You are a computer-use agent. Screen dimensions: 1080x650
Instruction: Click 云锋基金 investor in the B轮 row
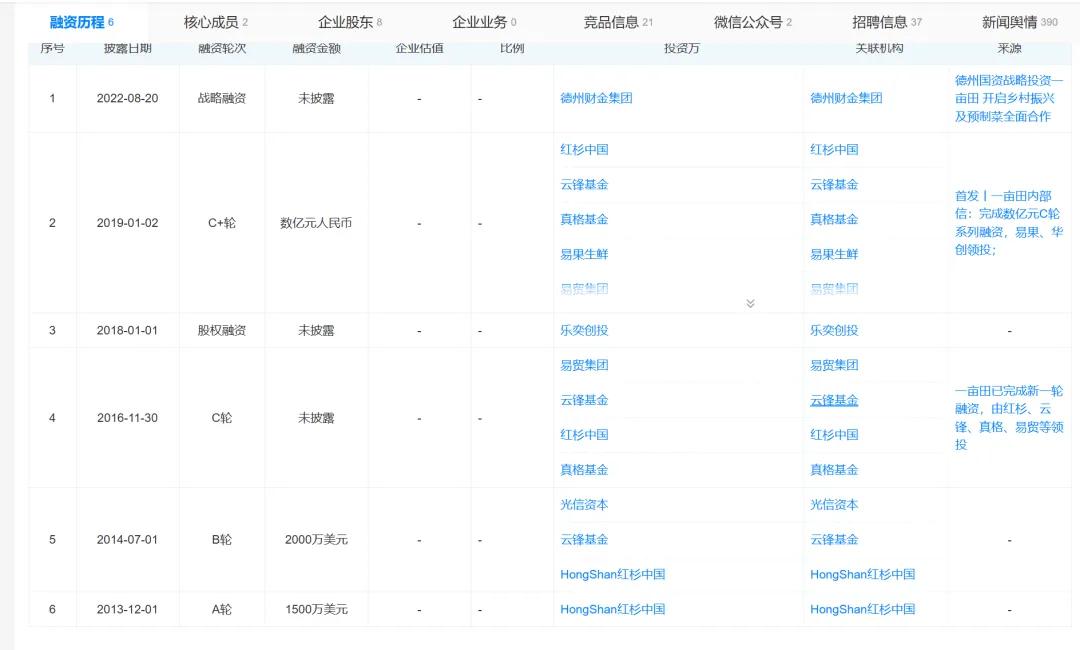point(584,539)
